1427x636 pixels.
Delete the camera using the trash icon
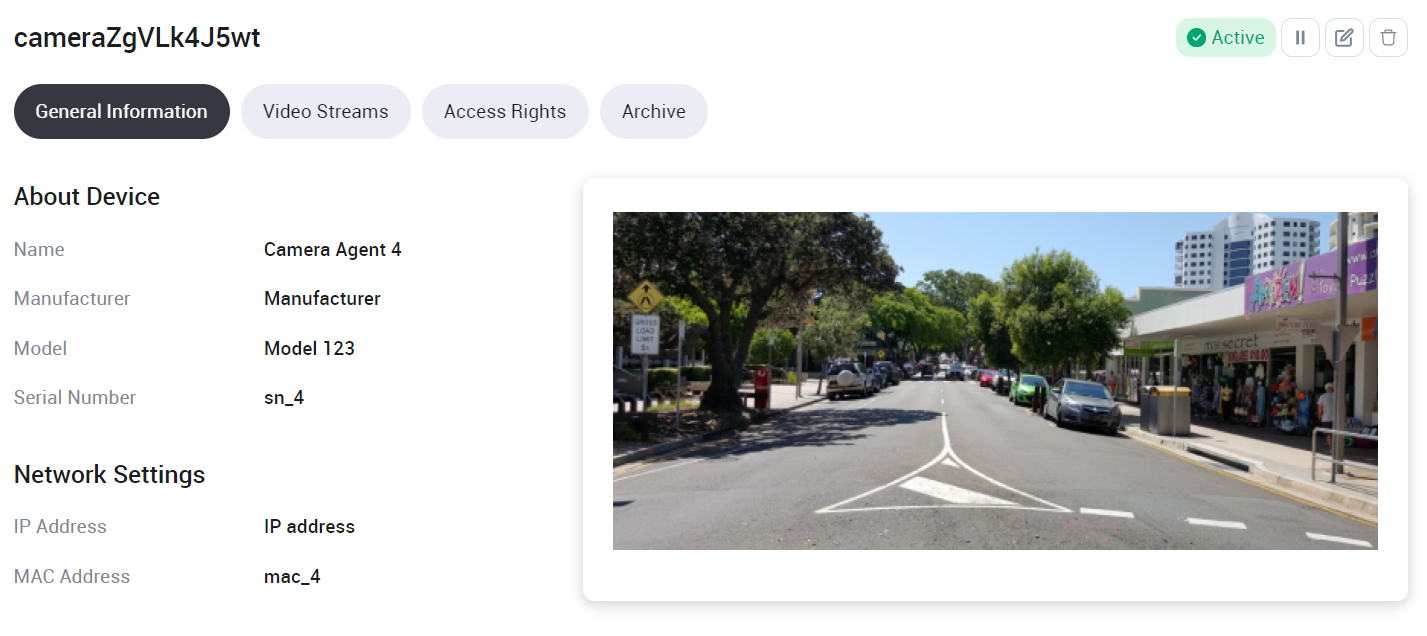[1388, 38]
